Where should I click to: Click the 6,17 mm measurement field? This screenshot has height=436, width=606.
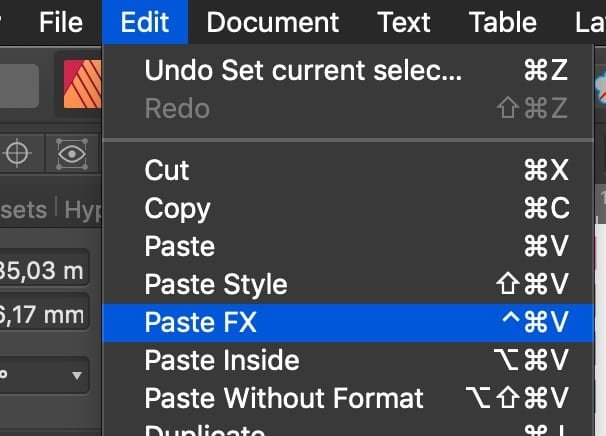(x=43, y=313)
